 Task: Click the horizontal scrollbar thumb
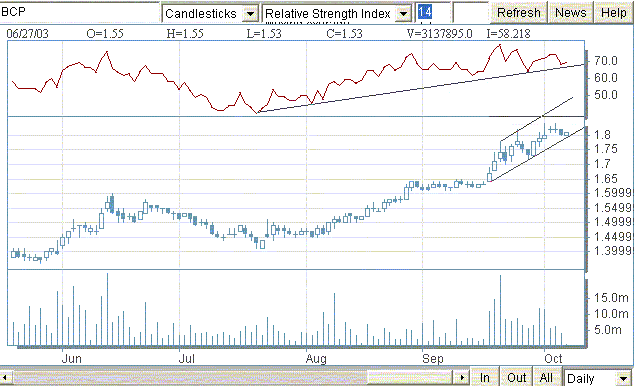pyautogui.click(x=409, y=377)
